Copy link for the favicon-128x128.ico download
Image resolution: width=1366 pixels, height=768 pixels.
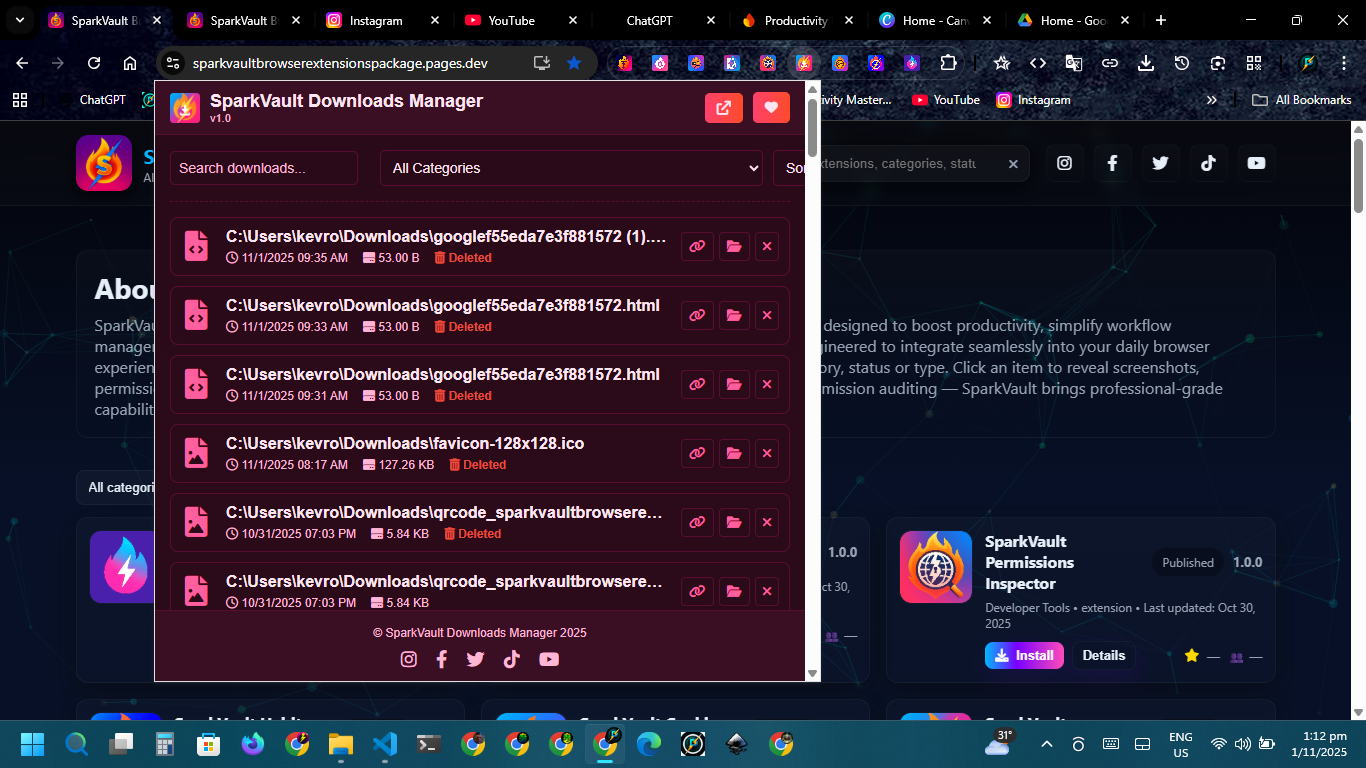697,453
